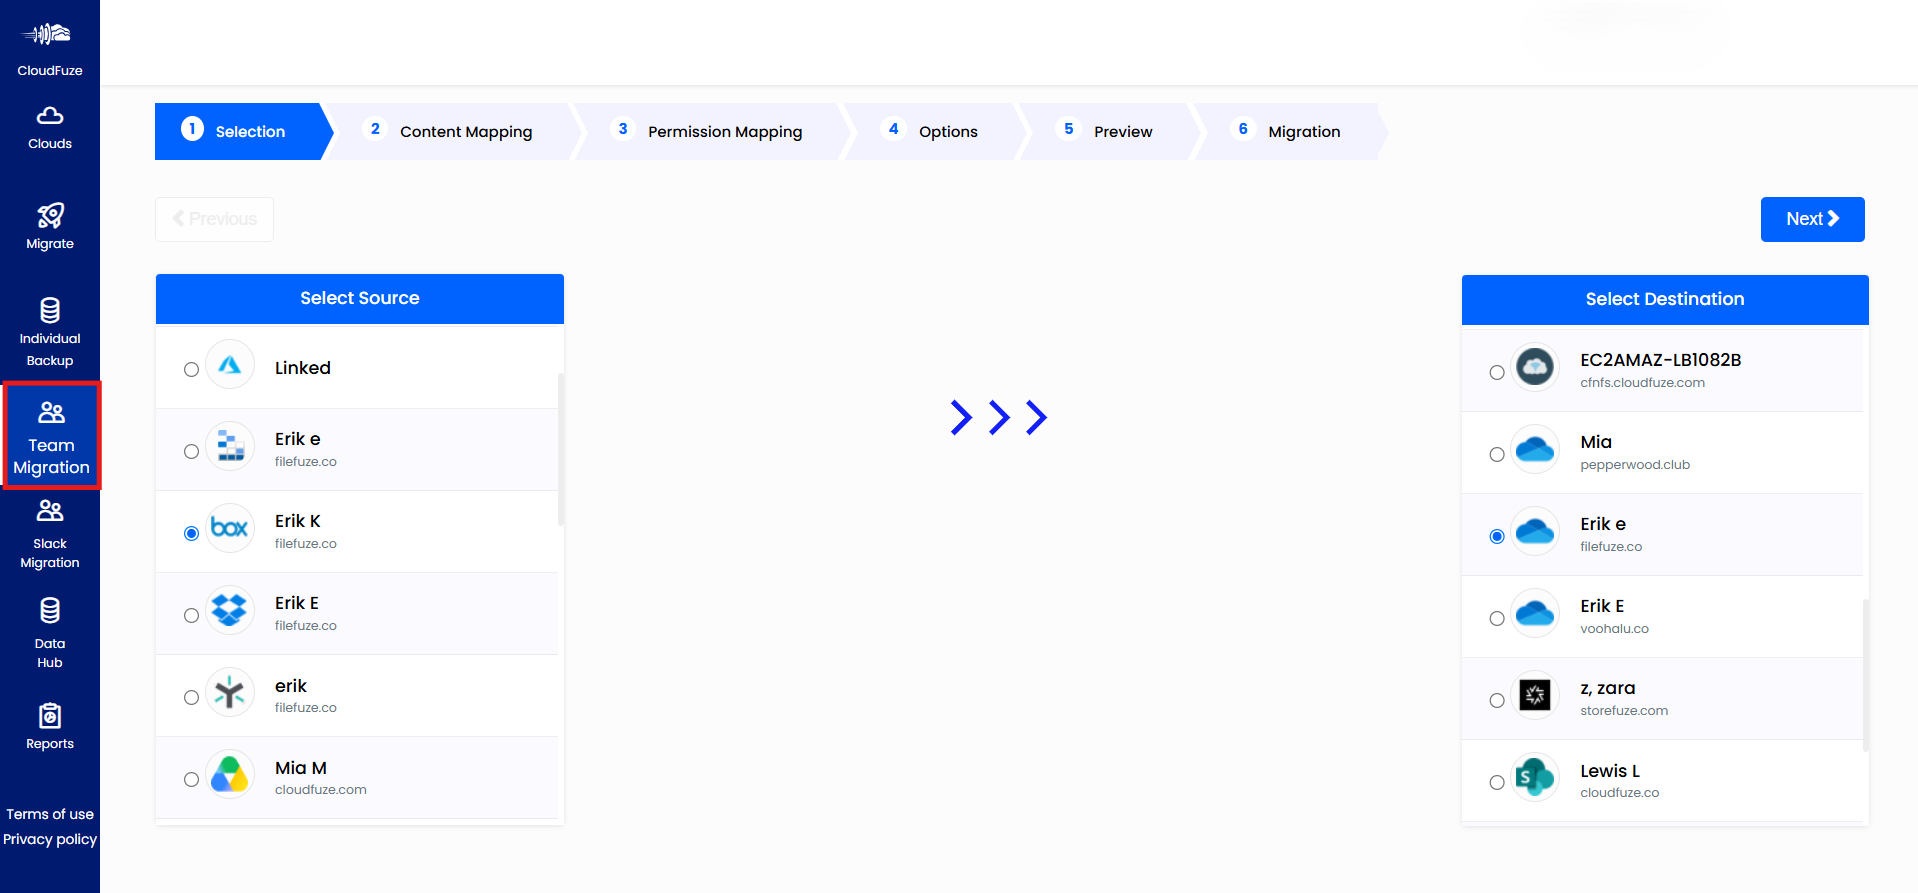Open Team Migration in sidebar
Image resolution: width=1918 pixels, height=893 pixels.
(51, 436)
